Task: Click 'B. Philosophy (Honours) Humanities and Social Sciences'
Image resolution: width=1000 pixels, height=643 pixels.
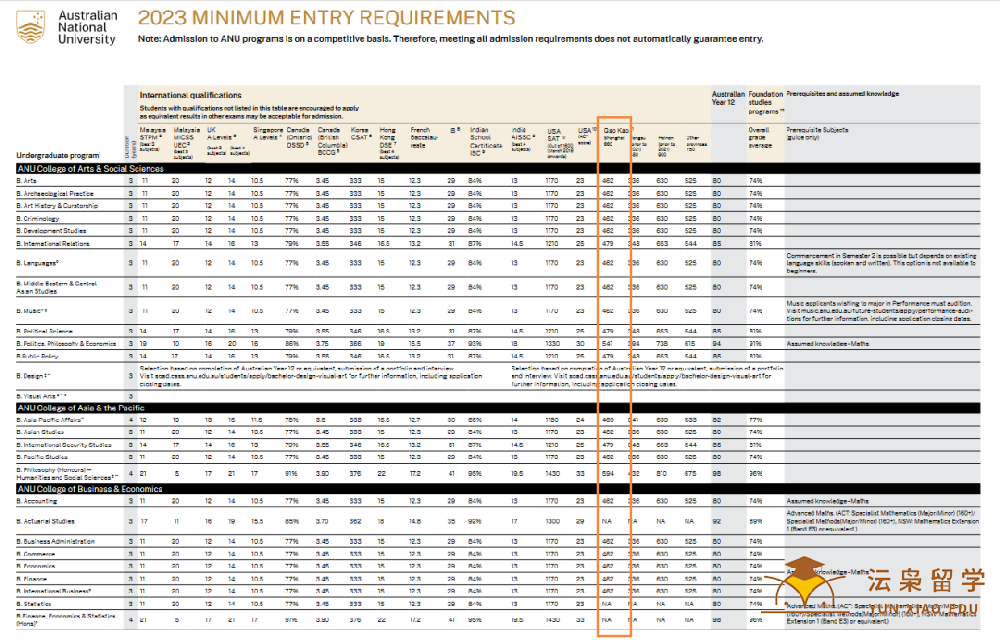Action: click(67, 473)
